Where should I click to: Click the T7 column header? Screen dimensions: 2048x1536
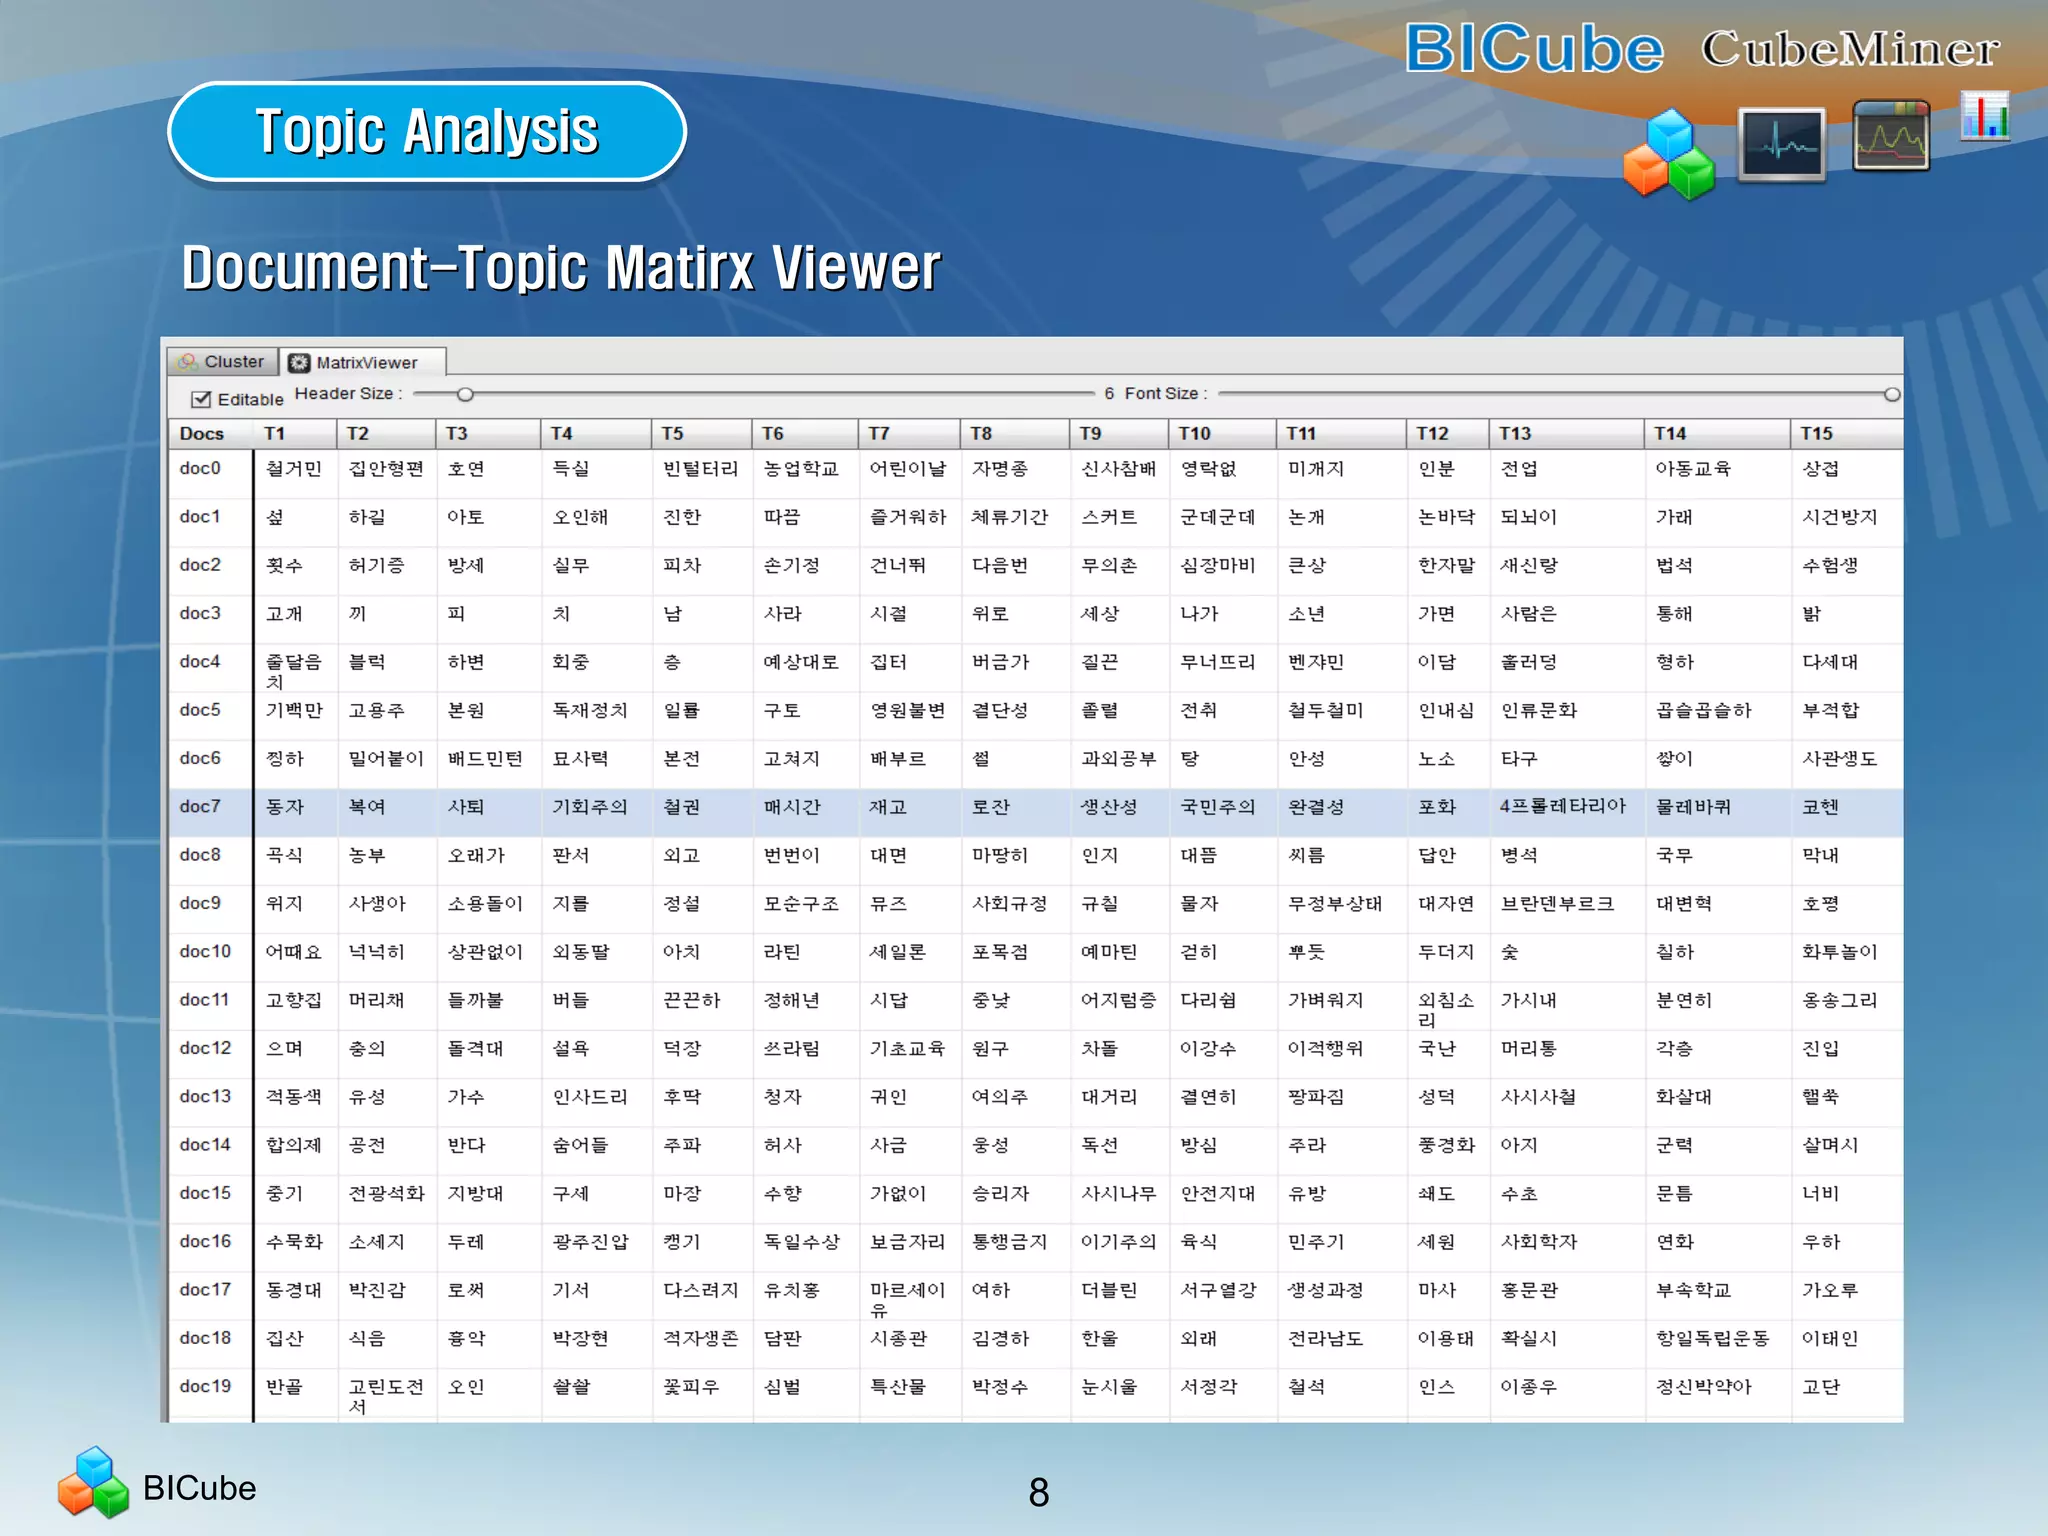coord(909,433)
